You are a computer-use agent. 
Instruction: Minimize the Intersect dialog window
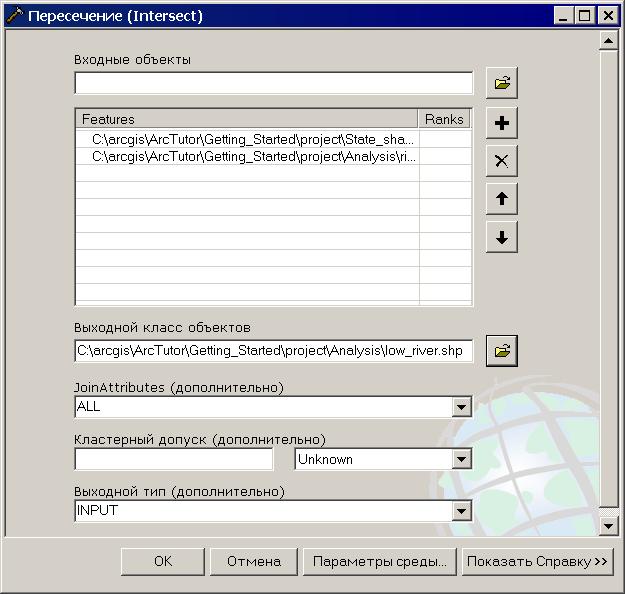(564, 16)
